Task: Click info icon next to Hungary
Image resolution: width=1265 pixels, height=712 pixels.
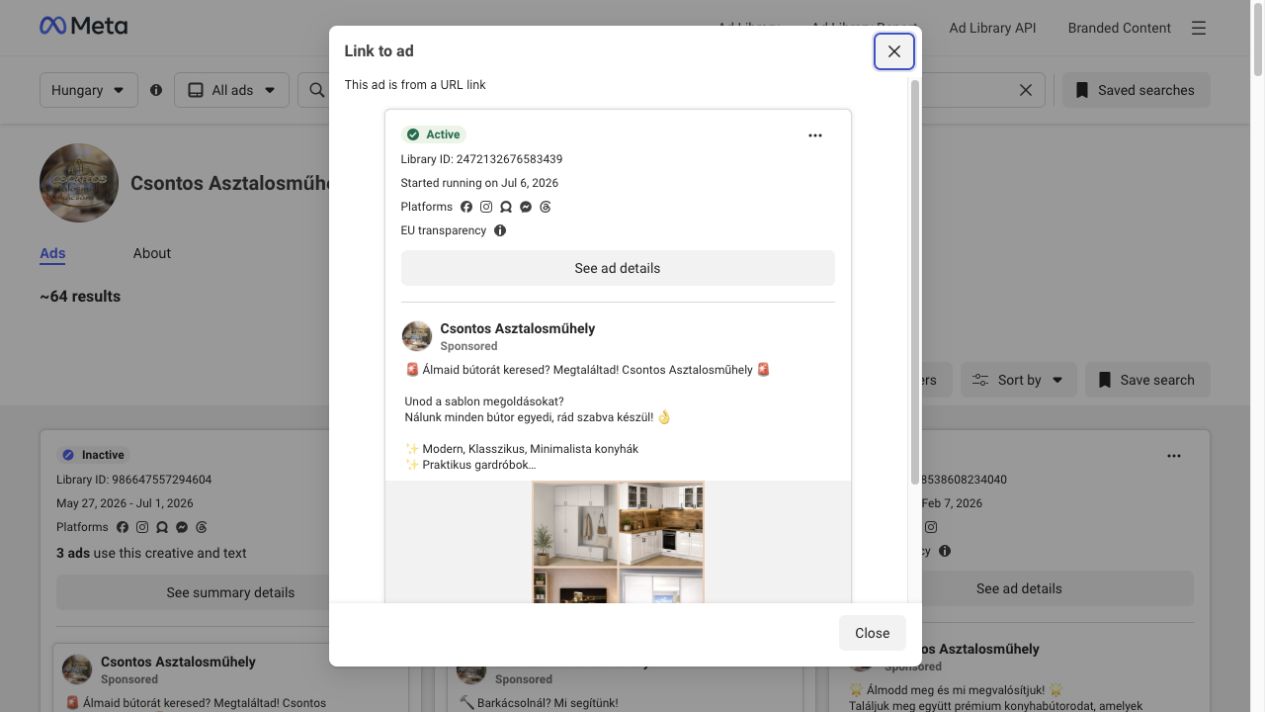Action: coord(156,90)
